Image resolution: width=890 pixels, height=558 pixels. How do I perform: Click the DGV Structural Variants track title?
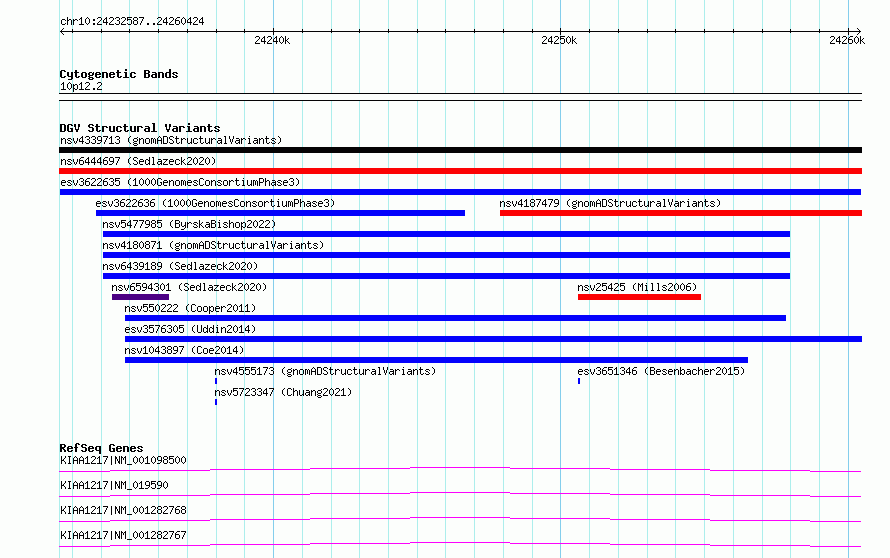click(x=140, y=128)
